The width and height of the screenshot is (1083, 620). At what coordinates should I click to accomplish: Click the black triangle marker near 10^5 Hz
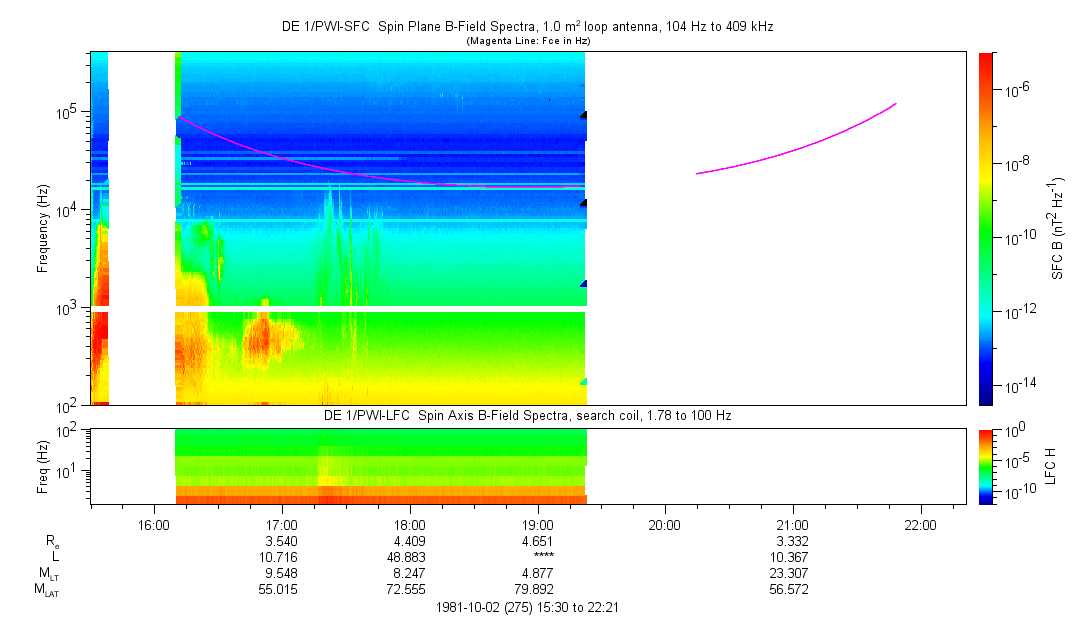coord(583,115)
